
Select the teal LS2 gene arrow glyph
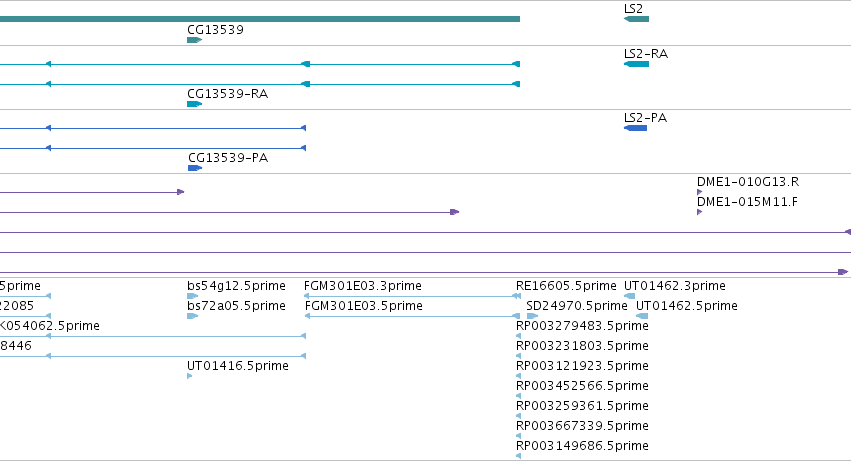(x=636, y=19)
